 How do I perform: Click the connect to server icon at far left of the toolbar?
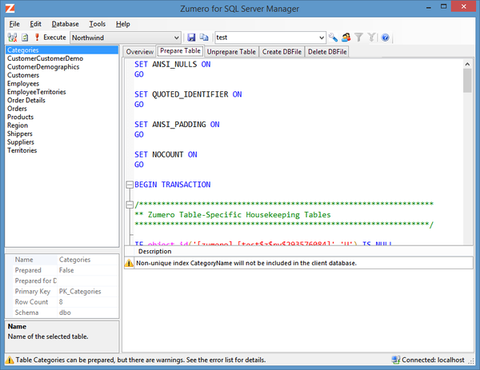point(12,37)
